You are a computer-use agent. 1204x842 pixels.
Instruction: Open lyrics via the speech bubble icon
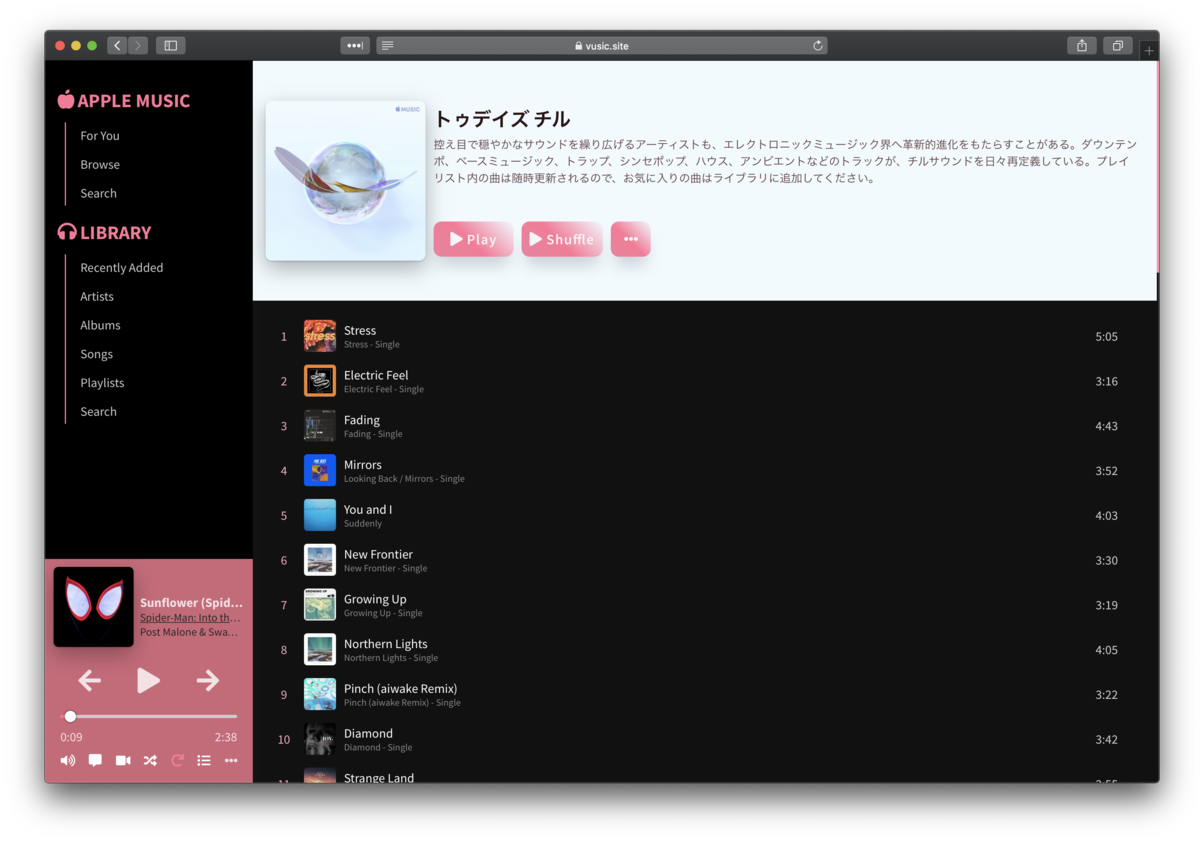pyautogui.click(x=95, y=761)
